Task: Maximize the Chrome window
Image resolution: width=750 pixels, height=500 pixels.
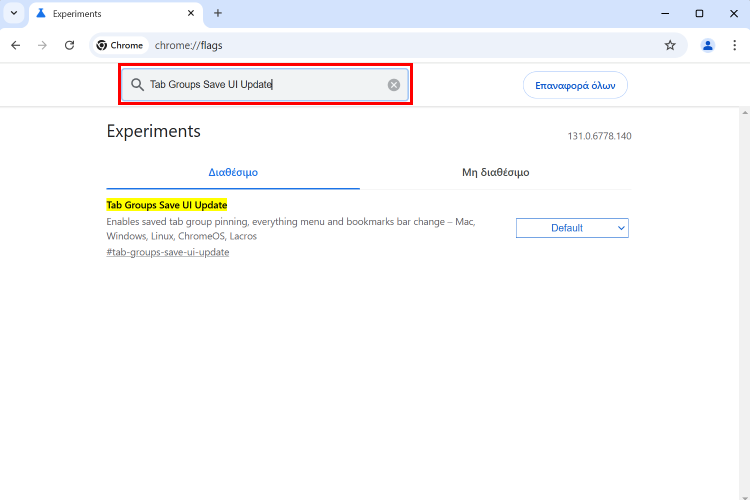Action: (699, 13)
